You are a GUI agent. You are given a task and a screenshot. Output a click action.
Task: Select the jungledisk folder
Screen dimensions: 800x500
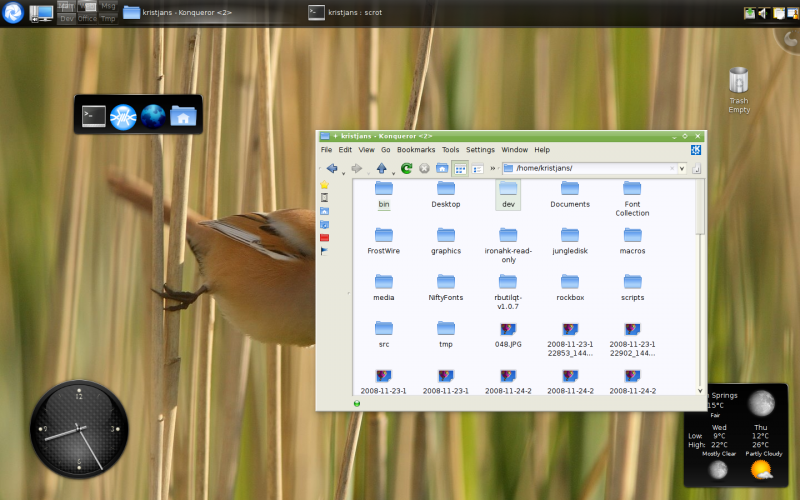(x=570, y=242)
